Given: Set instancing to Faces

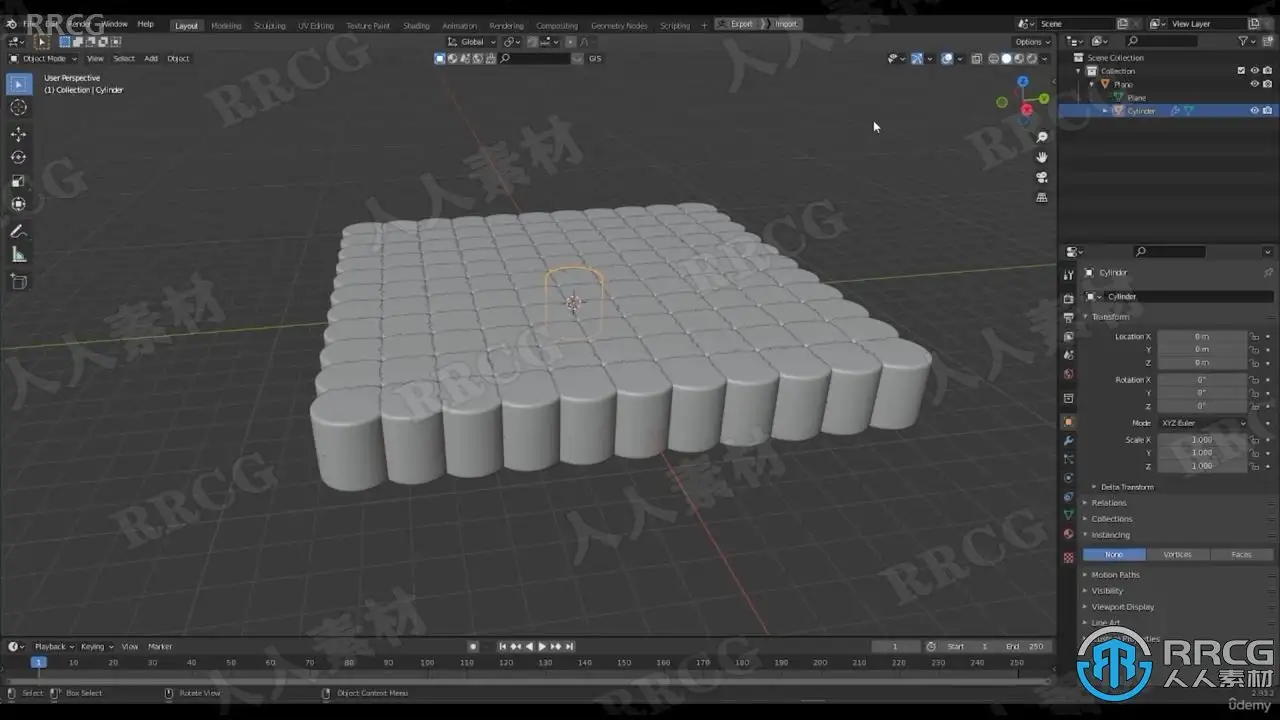Looking at the screenshot, I should click(1241, 554).
